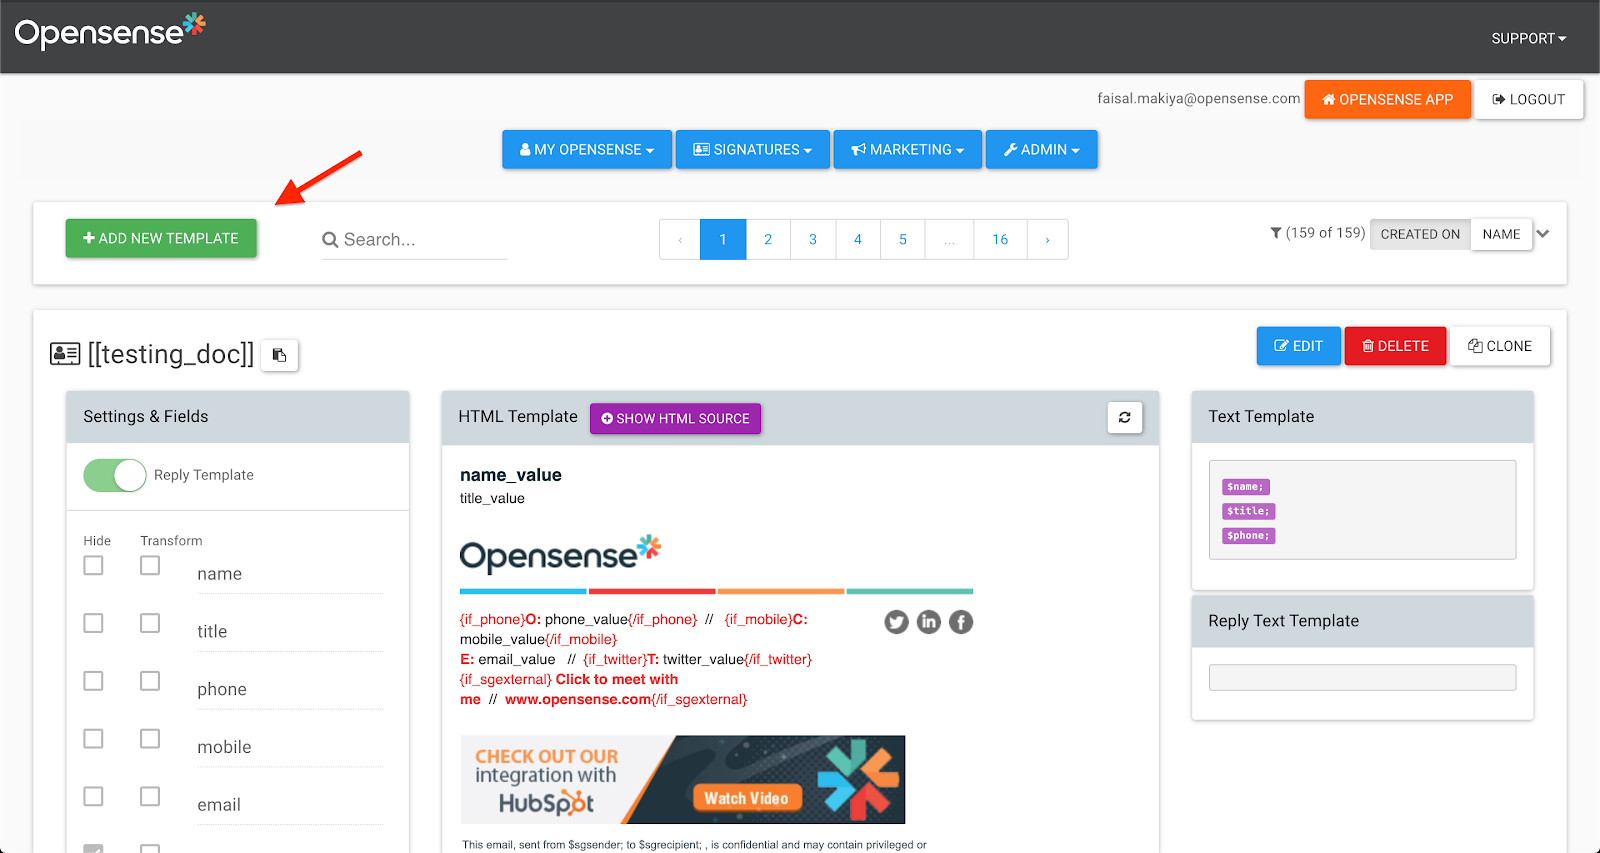Sort templates by Created On
1600x853 pixels.
[1420, 234]
